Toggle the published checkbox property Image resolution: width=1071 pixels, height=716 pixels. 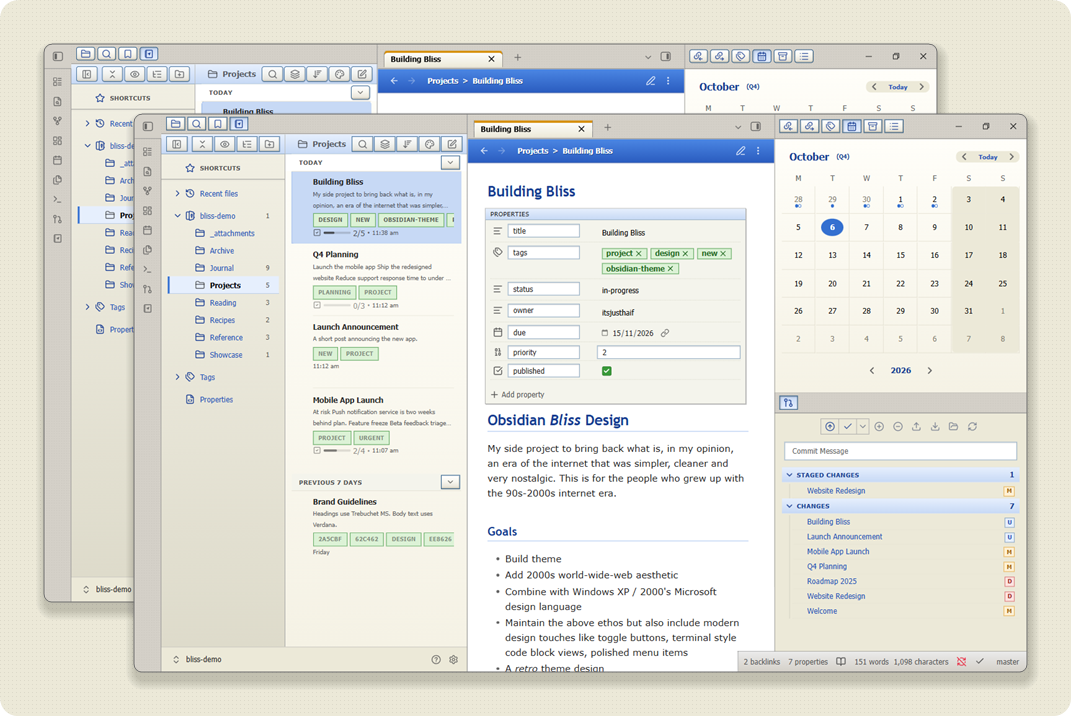coord(607,371)
